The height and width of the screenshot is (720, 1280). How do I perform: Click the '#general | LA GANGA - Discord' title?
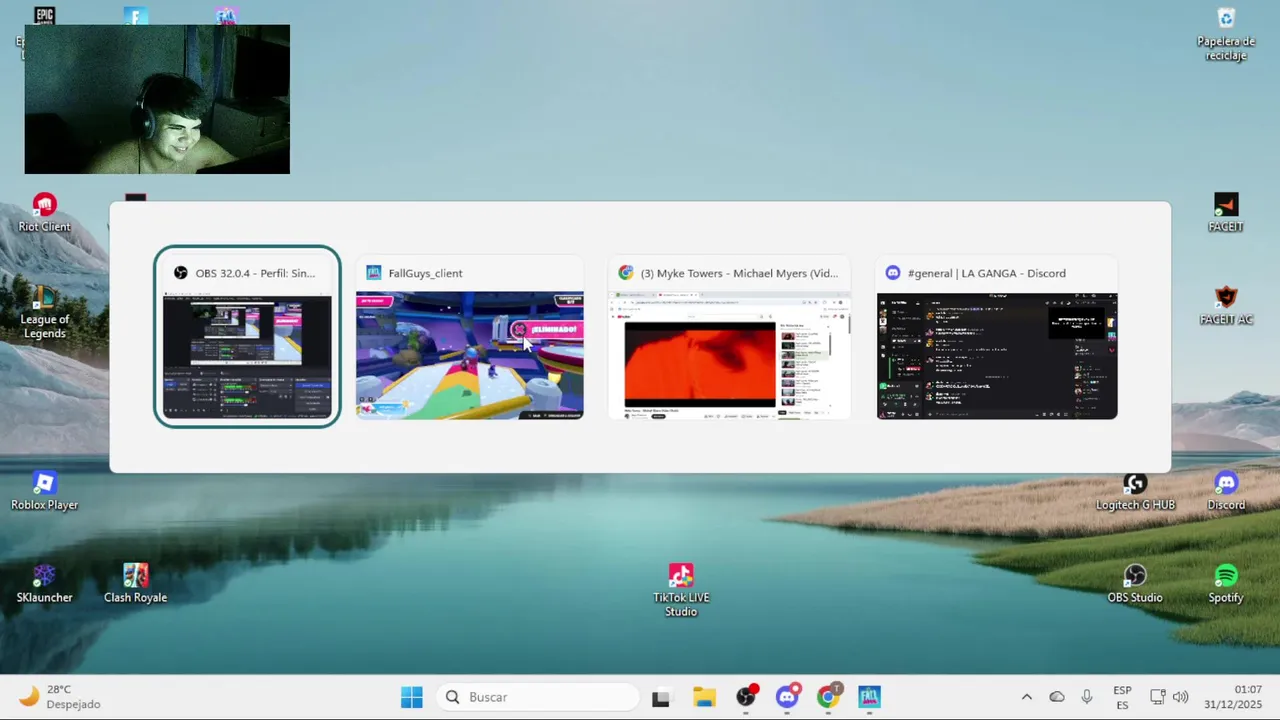[987, 273]
